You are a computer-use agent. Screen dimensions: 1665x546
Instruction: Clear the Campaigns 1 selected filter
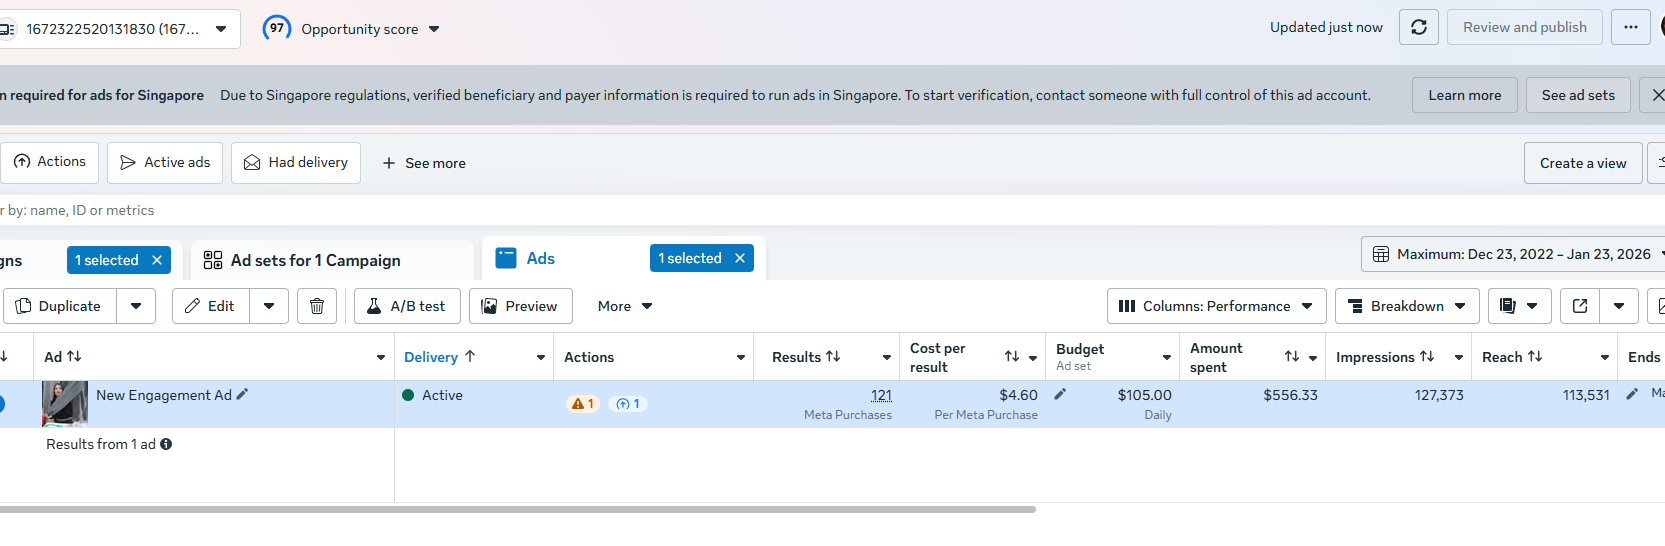[157, 260]
